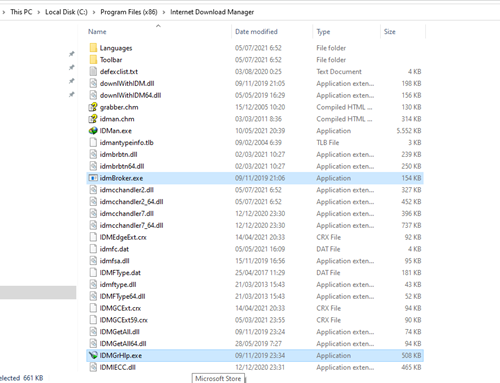This screenshot has width=500, height=383.
Task: Click the idmcchandler2_64.dll file icon
Action: (93, 202)
